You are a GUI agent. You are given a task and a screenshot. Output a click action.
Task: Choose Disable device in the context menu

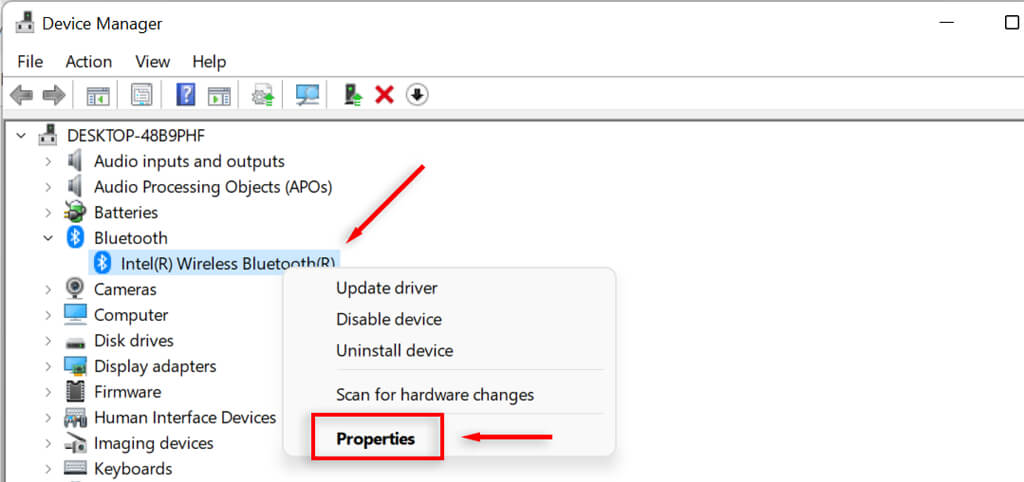tap(389, 319)
